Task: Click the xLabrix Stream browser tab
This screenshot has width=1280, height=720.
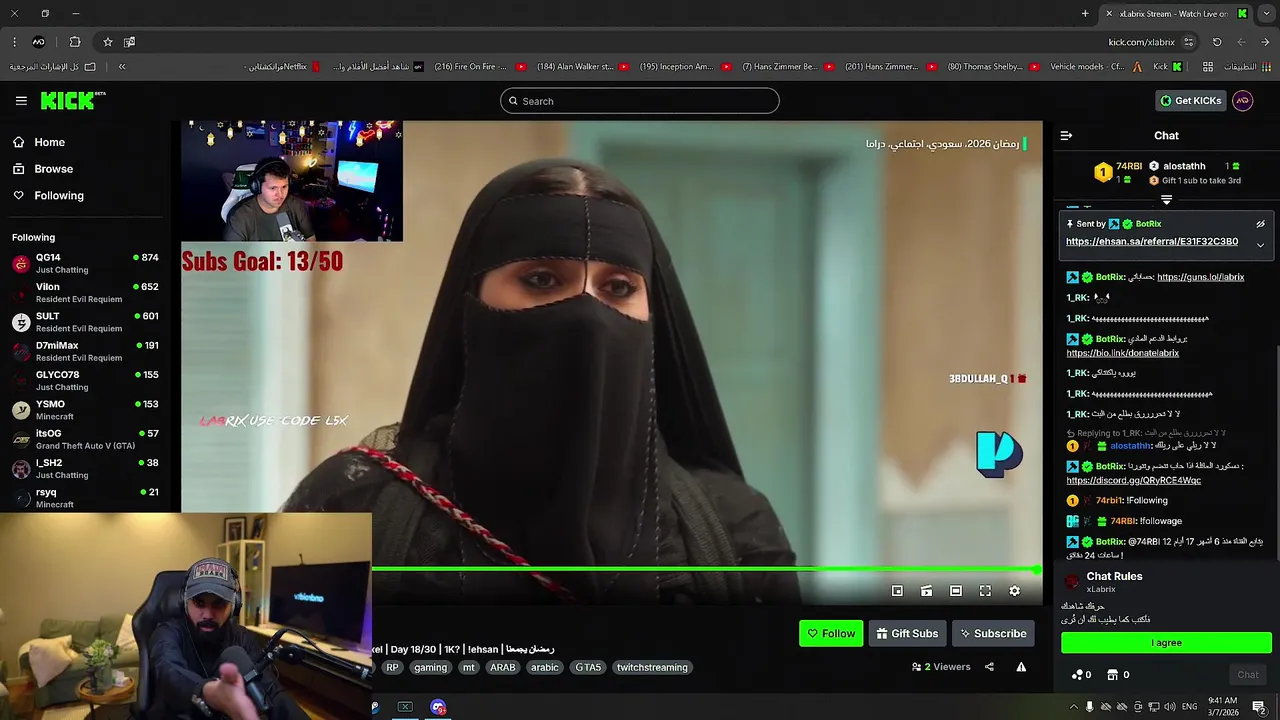Action: 1175,13
